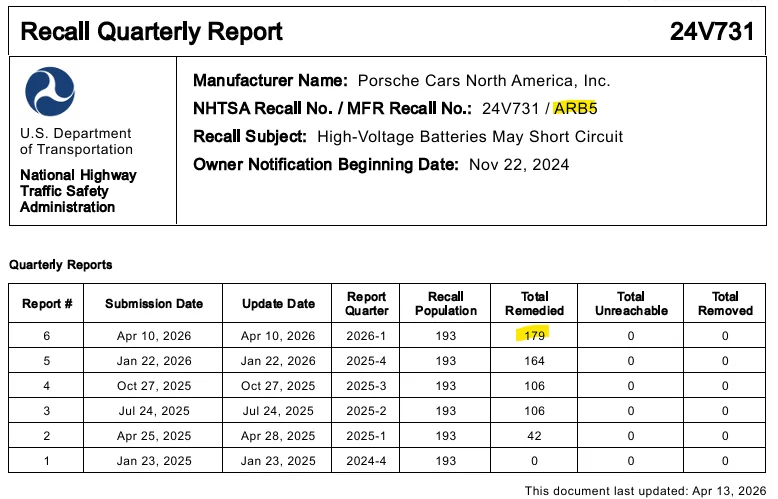Click report quarter 2026-1
The height and width of the screenshot is (499, 778).
click(x=366, y=336)
